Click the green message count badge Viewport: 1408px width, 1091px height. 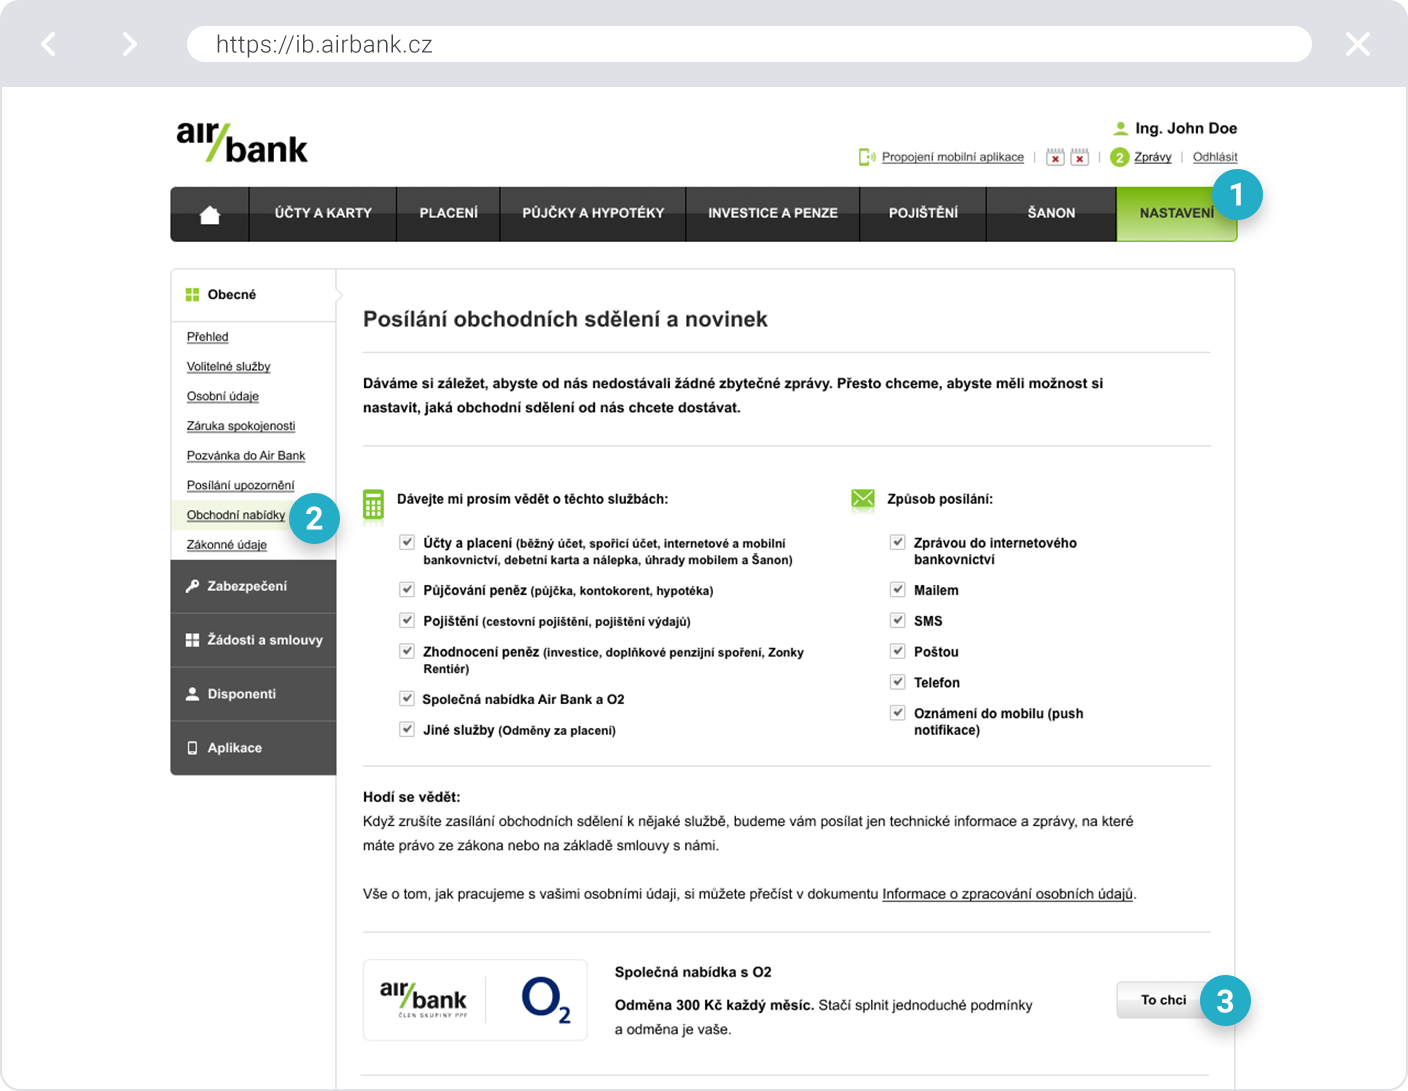pos(1120,157)
